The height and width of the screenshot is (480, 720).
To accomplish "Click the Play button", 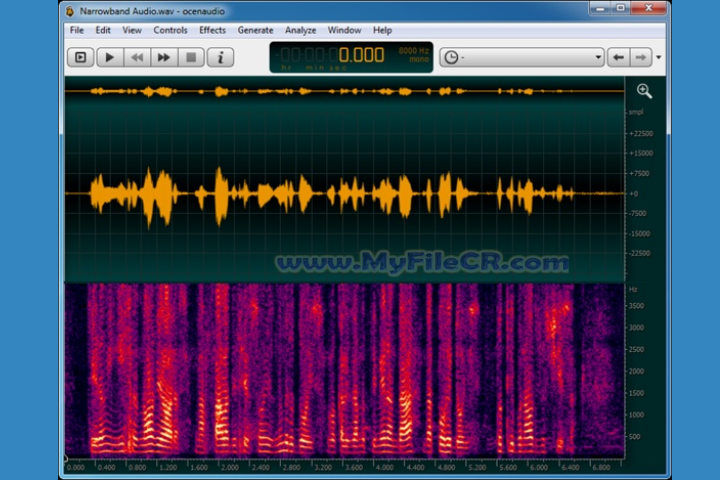I will (x=110, y=57).
